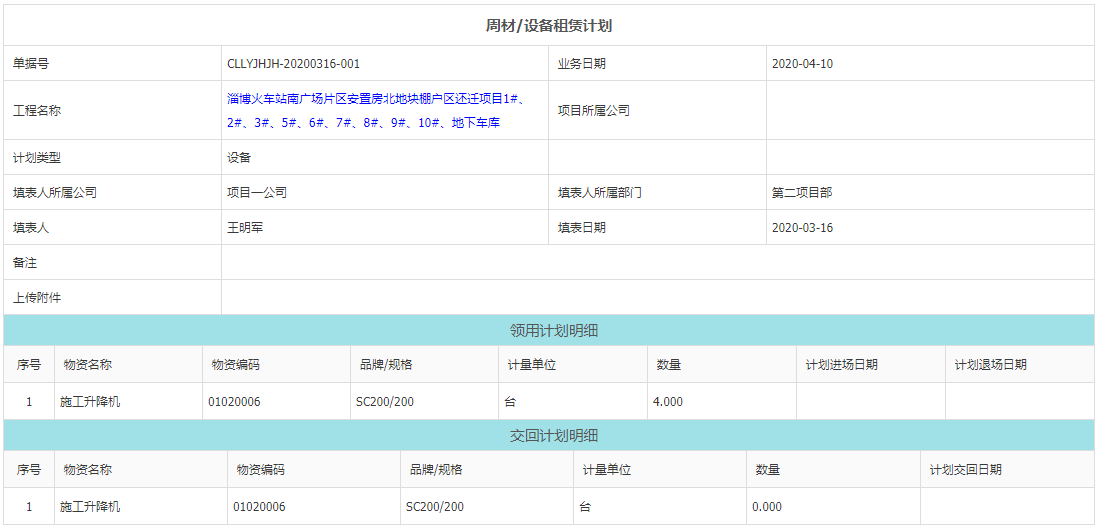Select the quantity 0.000
Image resolution: width=1096 pixels, height=525 pixels.
coord(767,506)
